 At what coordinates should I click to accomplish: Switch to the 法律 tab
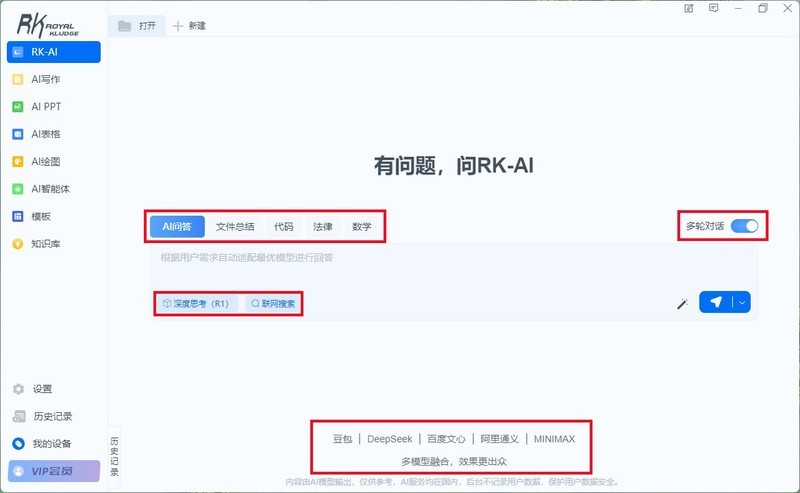(x=322, y=227)
